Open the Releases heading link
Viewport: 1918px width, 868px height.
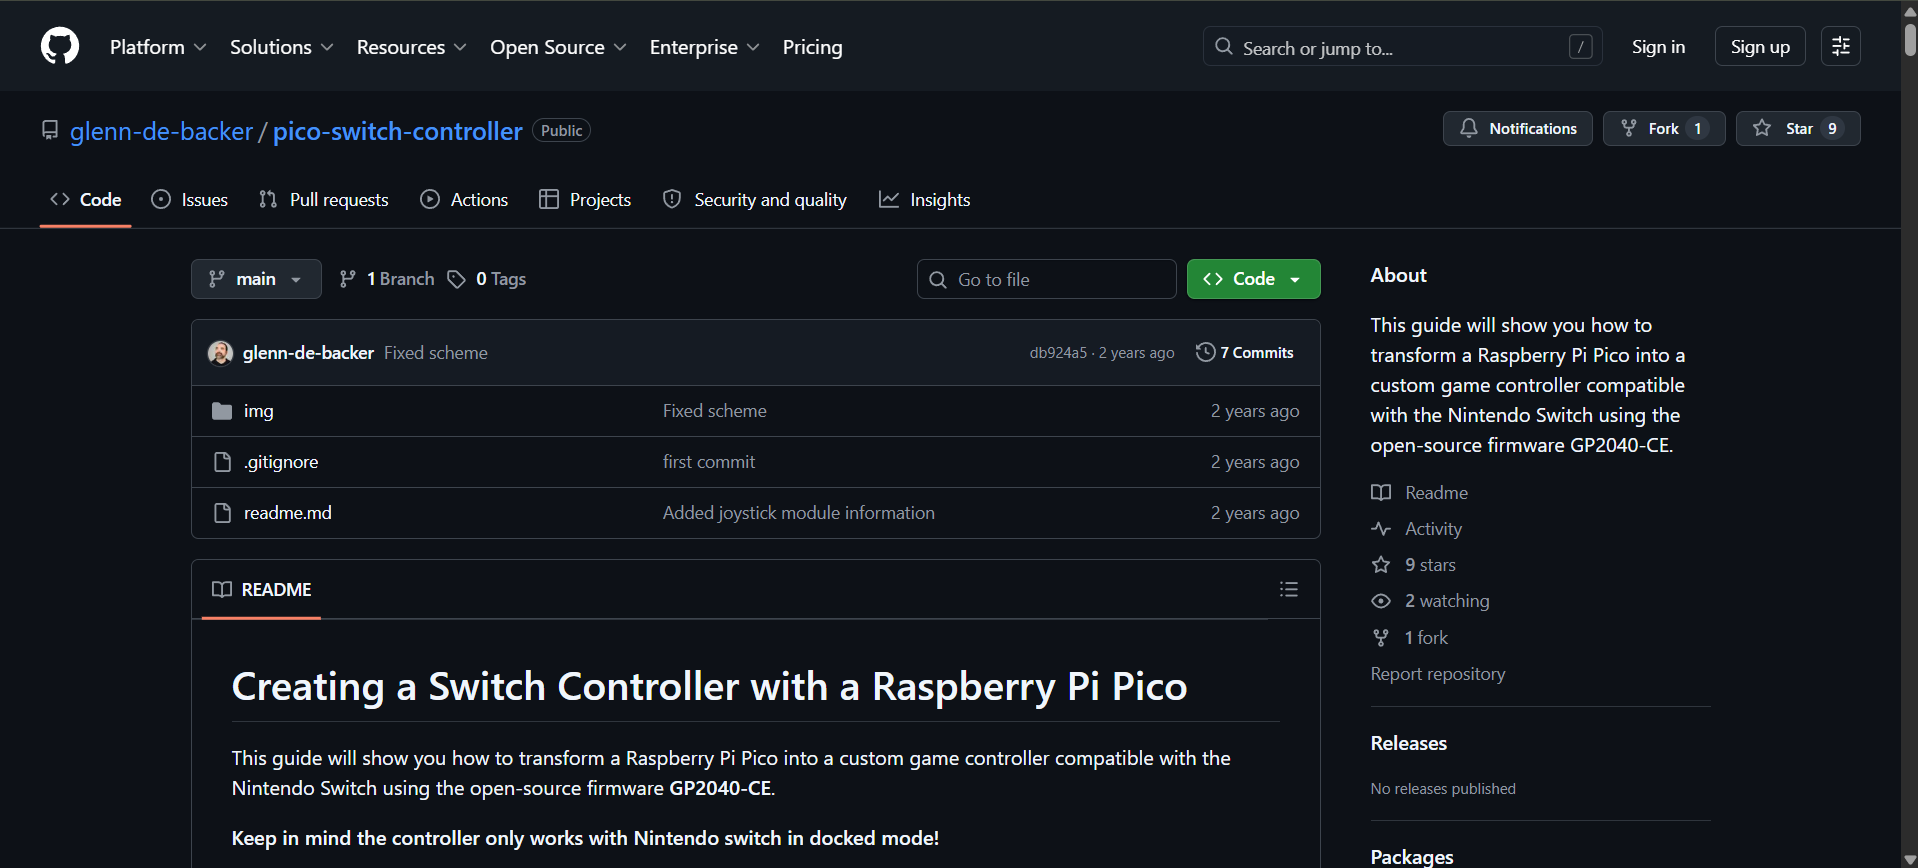tap(1409, 743)
